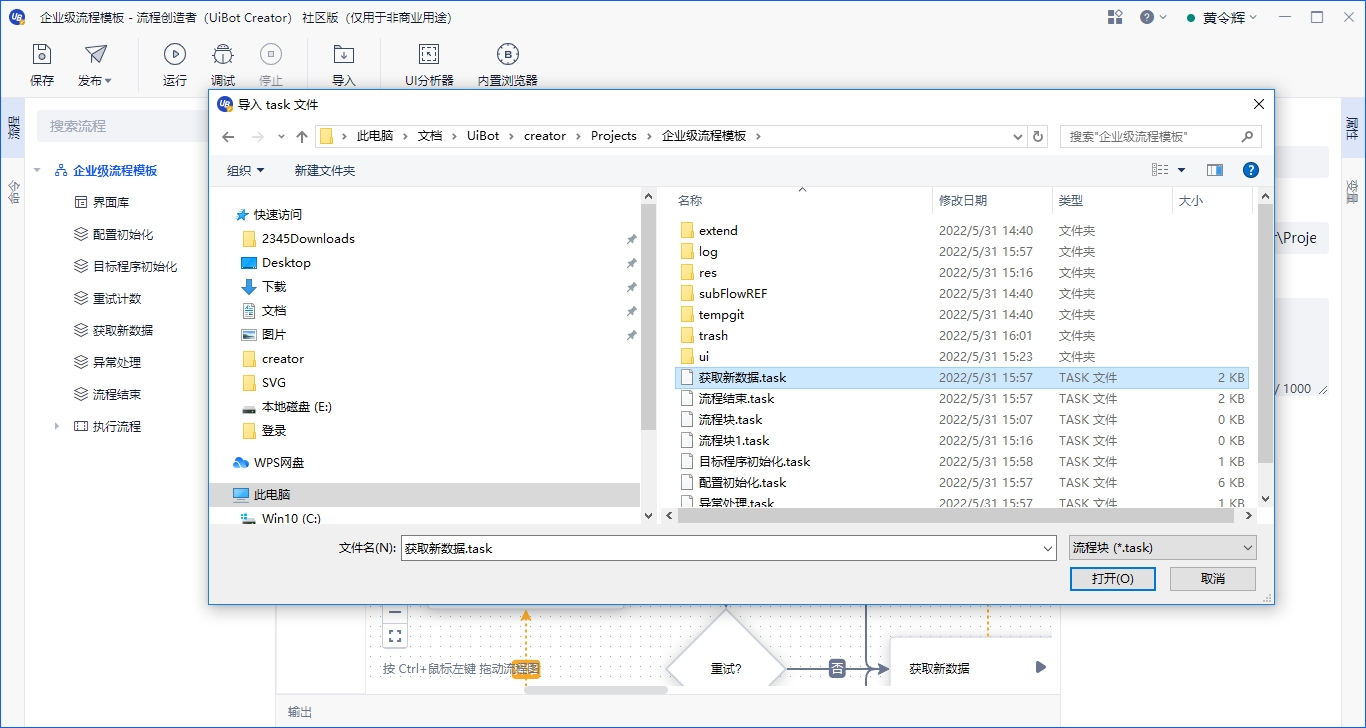Select 流程结束 in the flow tree

pos(117,394)
